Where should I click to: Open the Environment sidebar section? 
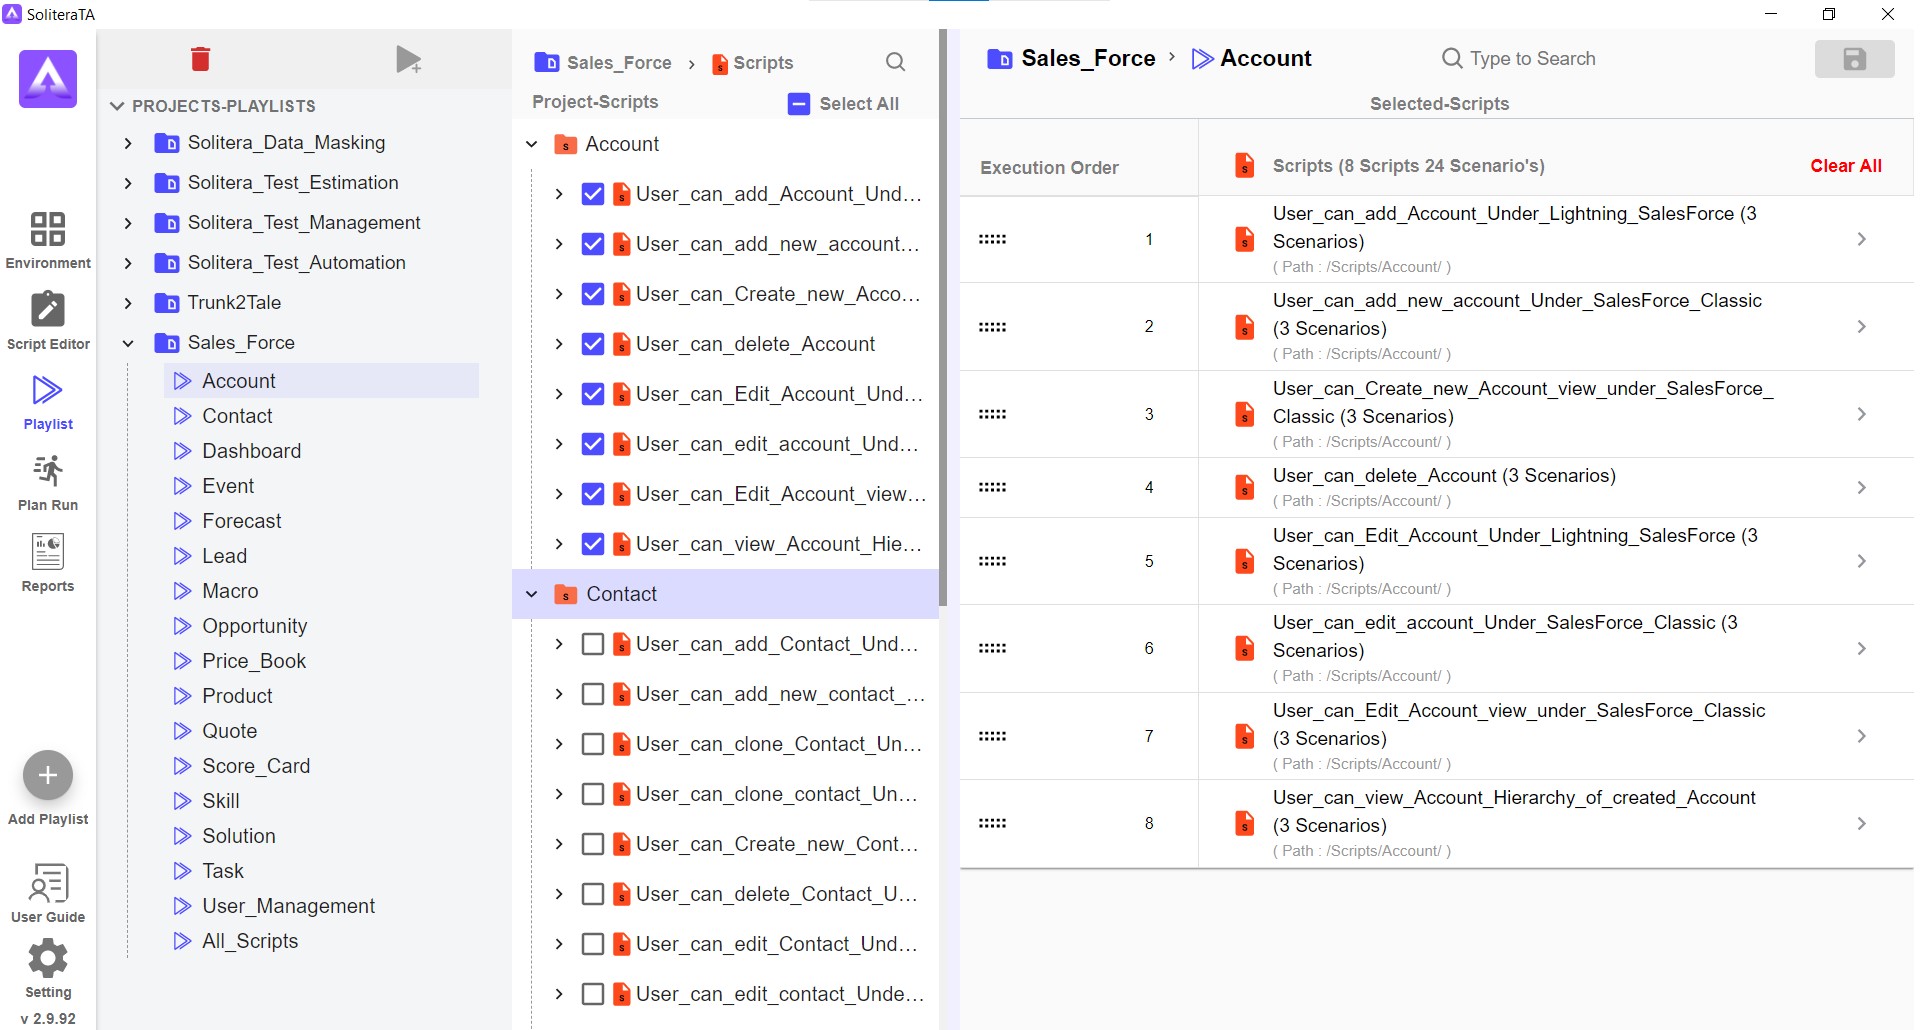[x=48, y=240]
